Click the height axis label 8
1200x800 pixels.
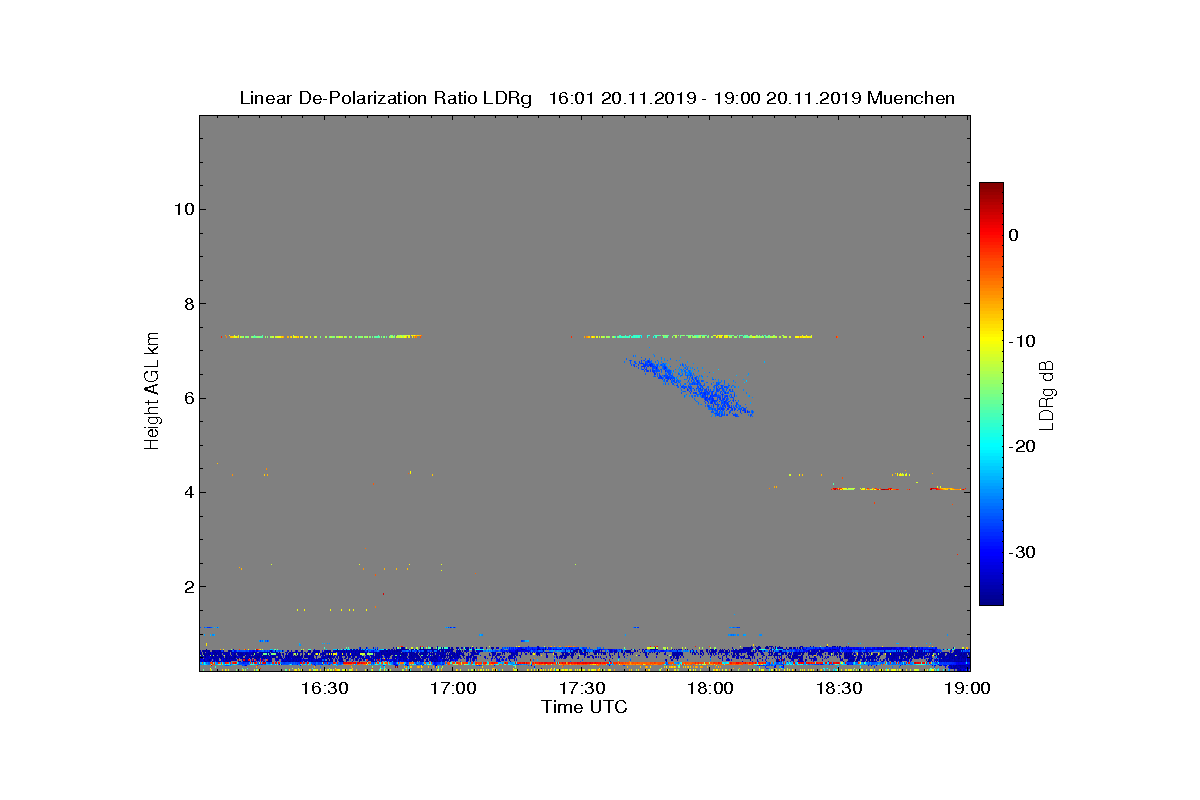click(x=187, y=303)
